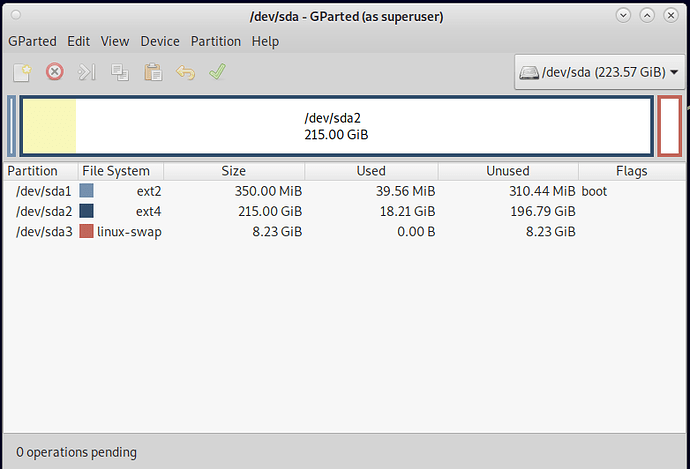Click the boot flag on sda1
Image resolution: width=690 pixels, height=469 pixels.
pos(594,191)
